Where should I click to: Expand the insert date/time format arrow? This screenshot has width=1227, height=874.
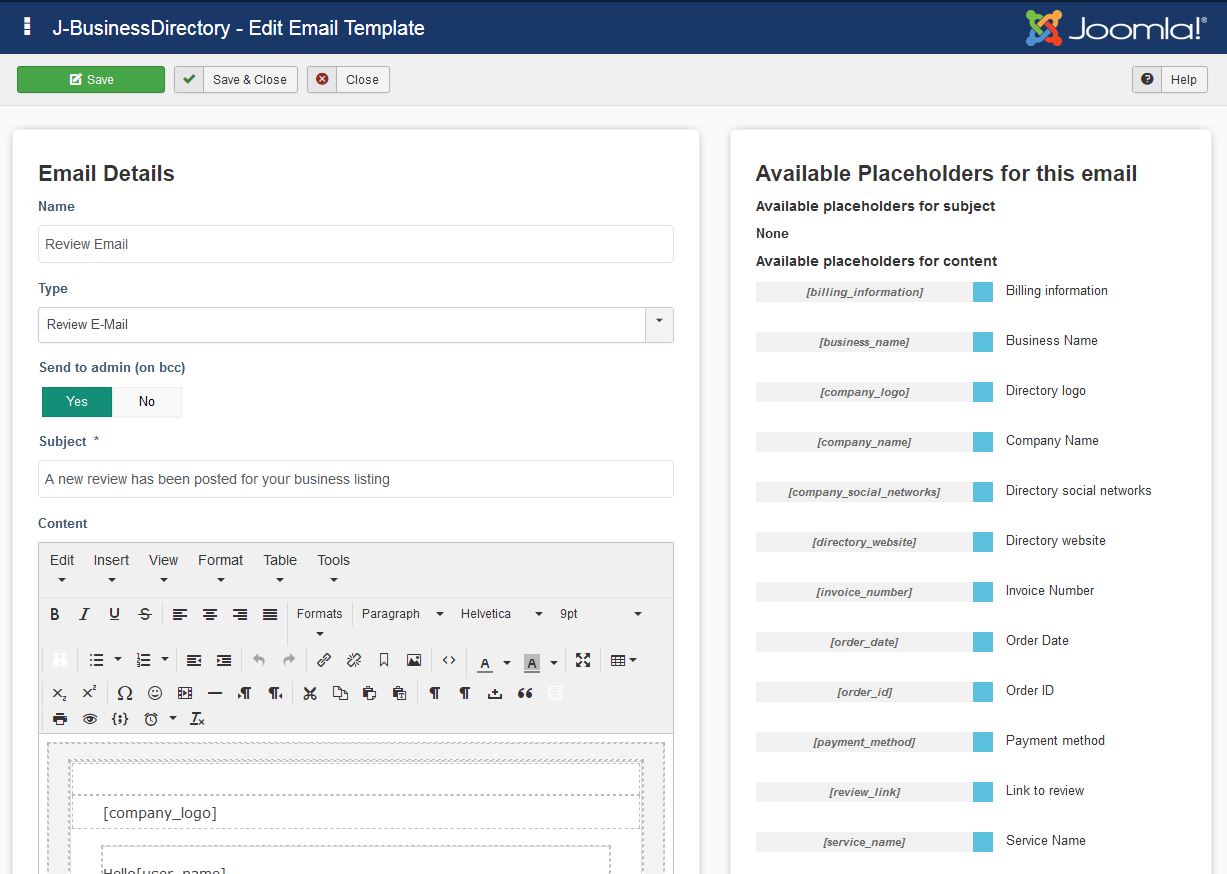tap(173, 719)
